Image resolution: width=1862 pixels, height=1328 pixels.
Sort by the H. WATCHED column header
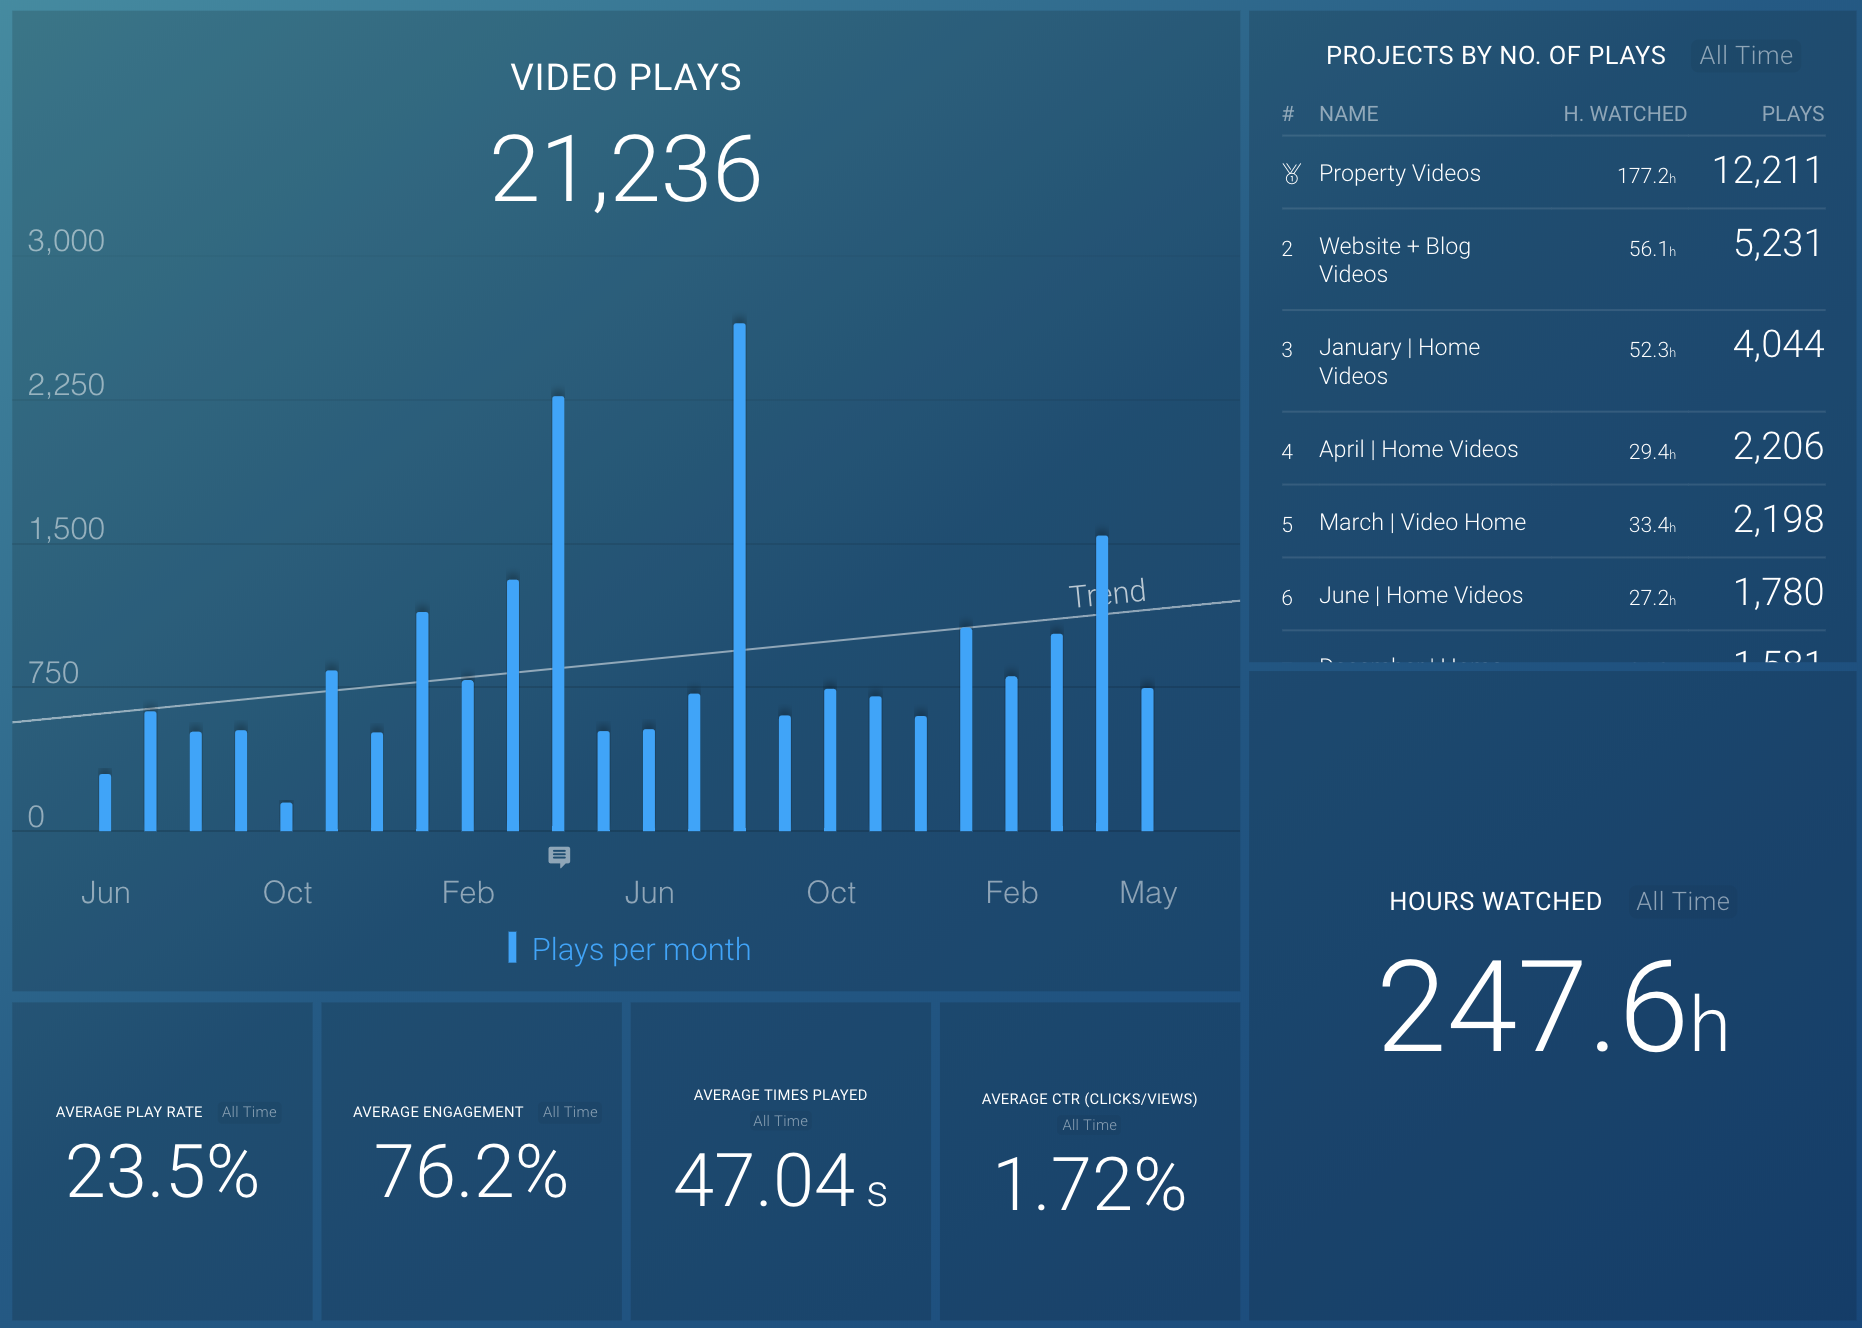(1625, 114)
